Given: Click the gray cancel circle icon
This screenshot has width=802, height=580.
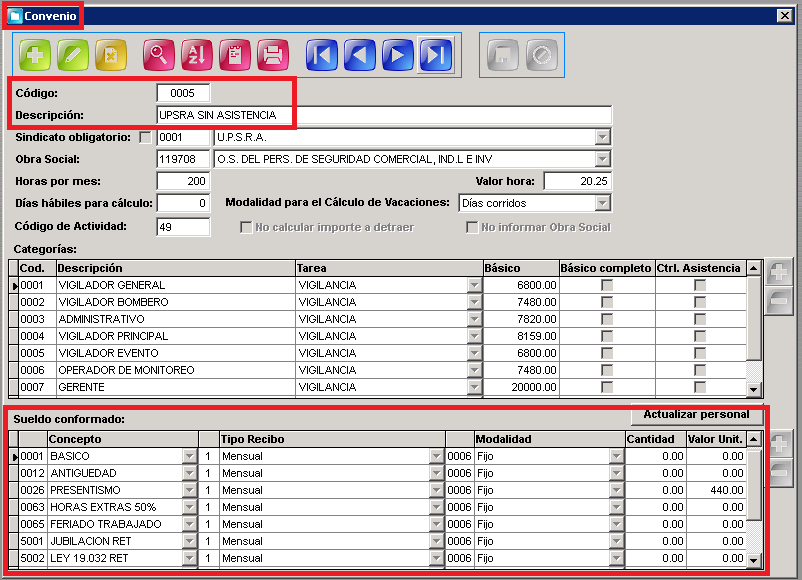Looking at the screenshot, I should (x=541, y=55).
